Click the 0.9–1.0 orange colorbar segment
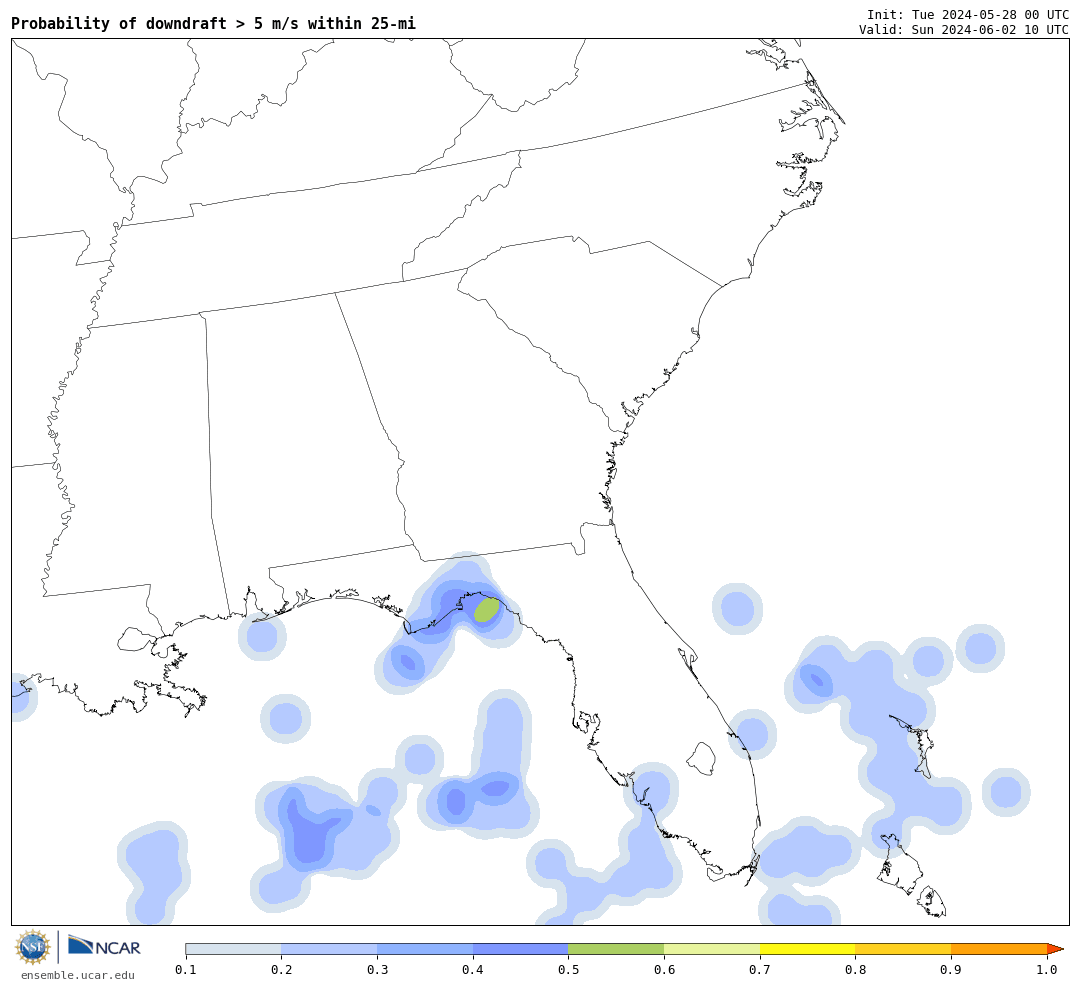This screenshot has height=988, width=1080. click(999, 949)
